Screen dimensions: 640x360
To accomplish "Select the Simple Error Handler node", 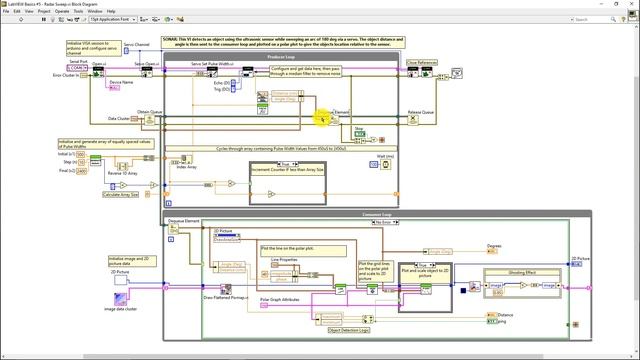I will [x=457, y=73].
